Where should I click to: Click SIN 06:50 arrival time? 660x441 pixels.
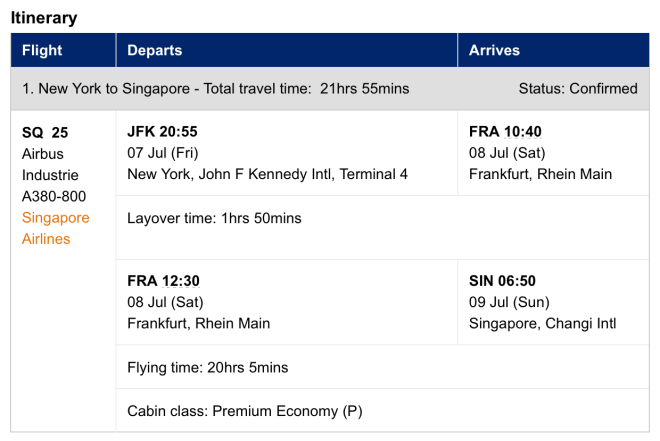504,281
